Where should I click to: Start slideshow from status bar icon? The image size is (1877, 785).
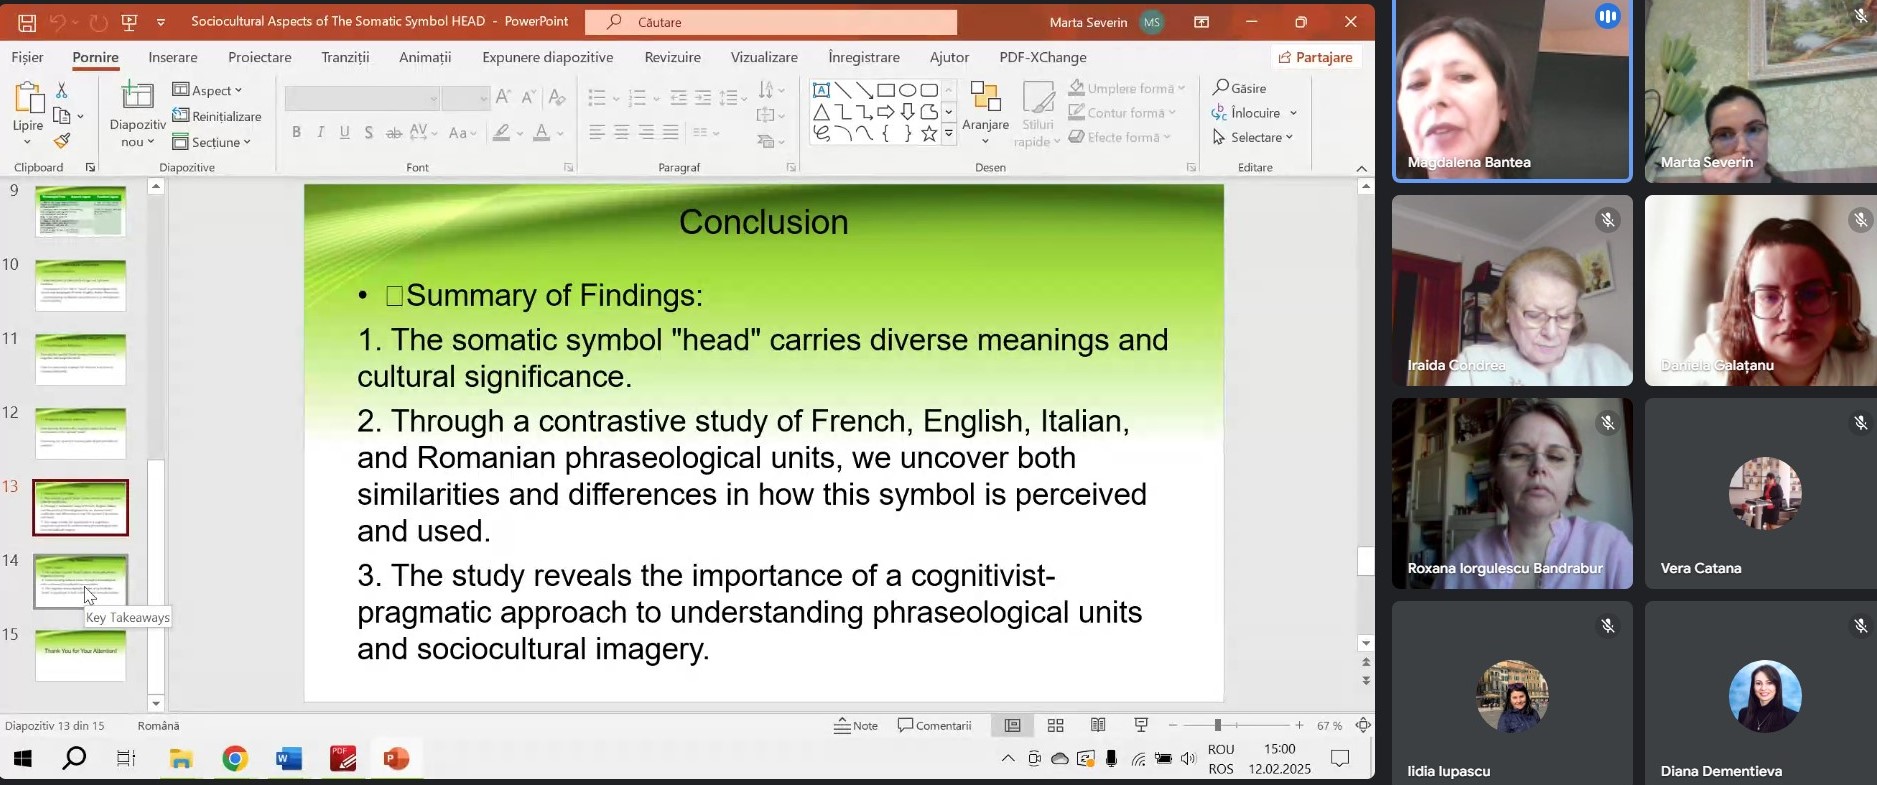pos(1141,726)
